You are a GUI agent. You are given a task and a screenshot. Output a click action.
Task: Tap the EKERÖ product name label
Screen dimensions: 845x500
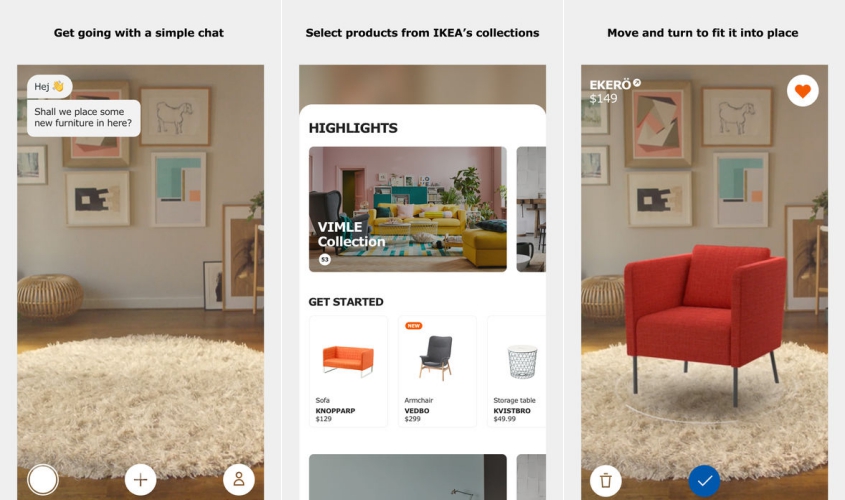pyautogui.click(x=609, y=85)
